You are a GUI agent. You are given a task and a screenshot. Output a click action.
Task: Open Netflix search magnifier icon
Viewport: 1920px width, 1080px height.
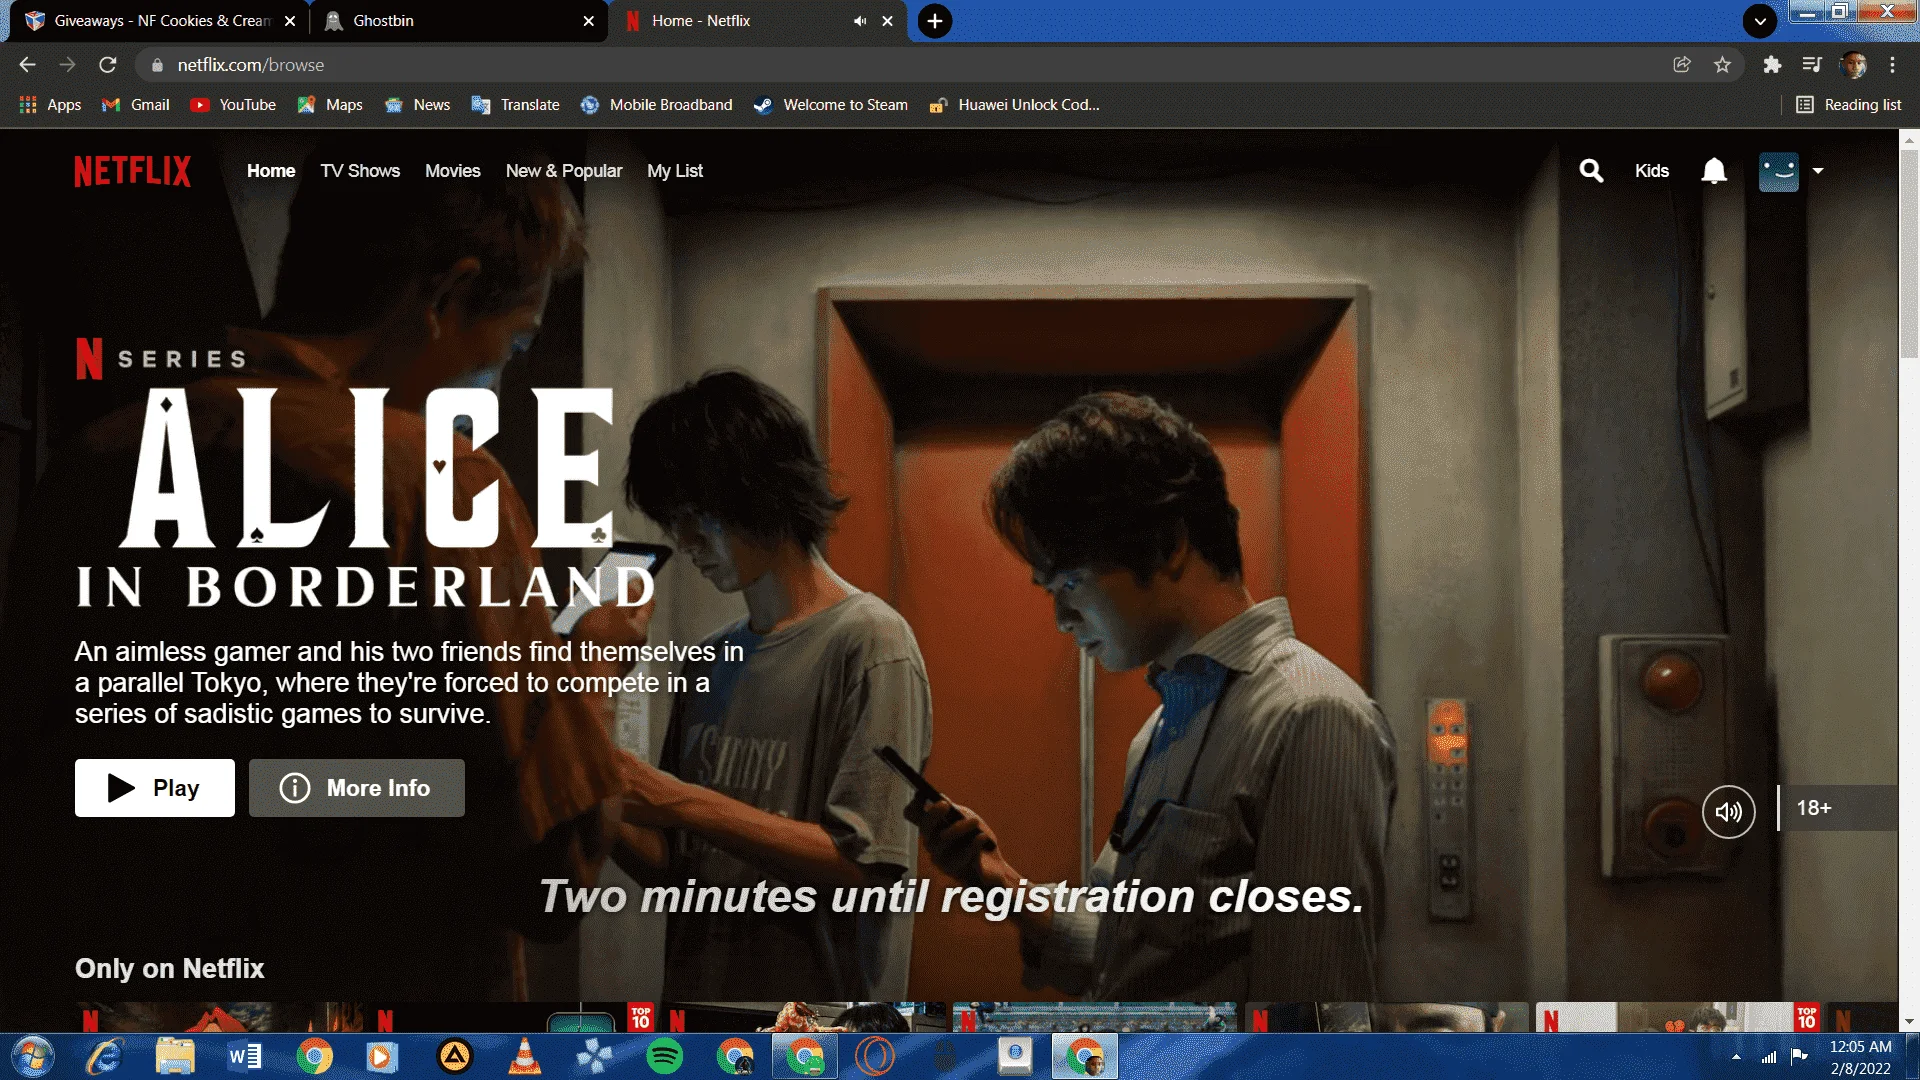1591,171
